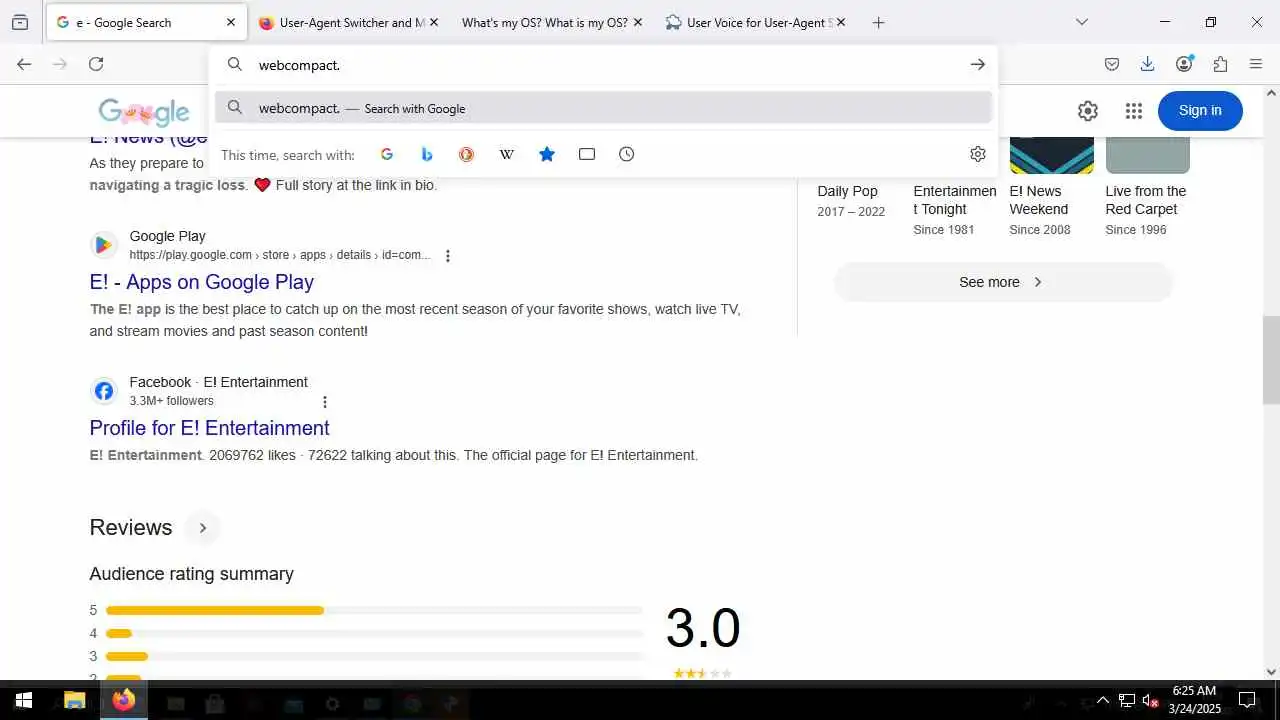1280x720 pixels.
Task: Click the Google logo
Action: pyautogui.click(x=144, y=112)
